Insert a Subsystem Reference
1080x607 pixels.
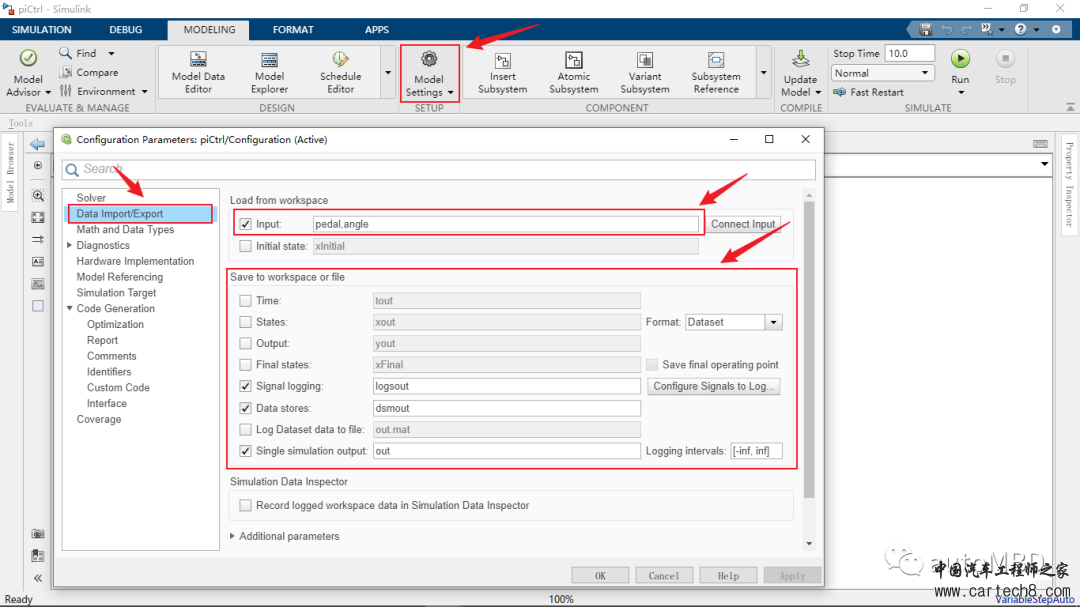(716, 72)
